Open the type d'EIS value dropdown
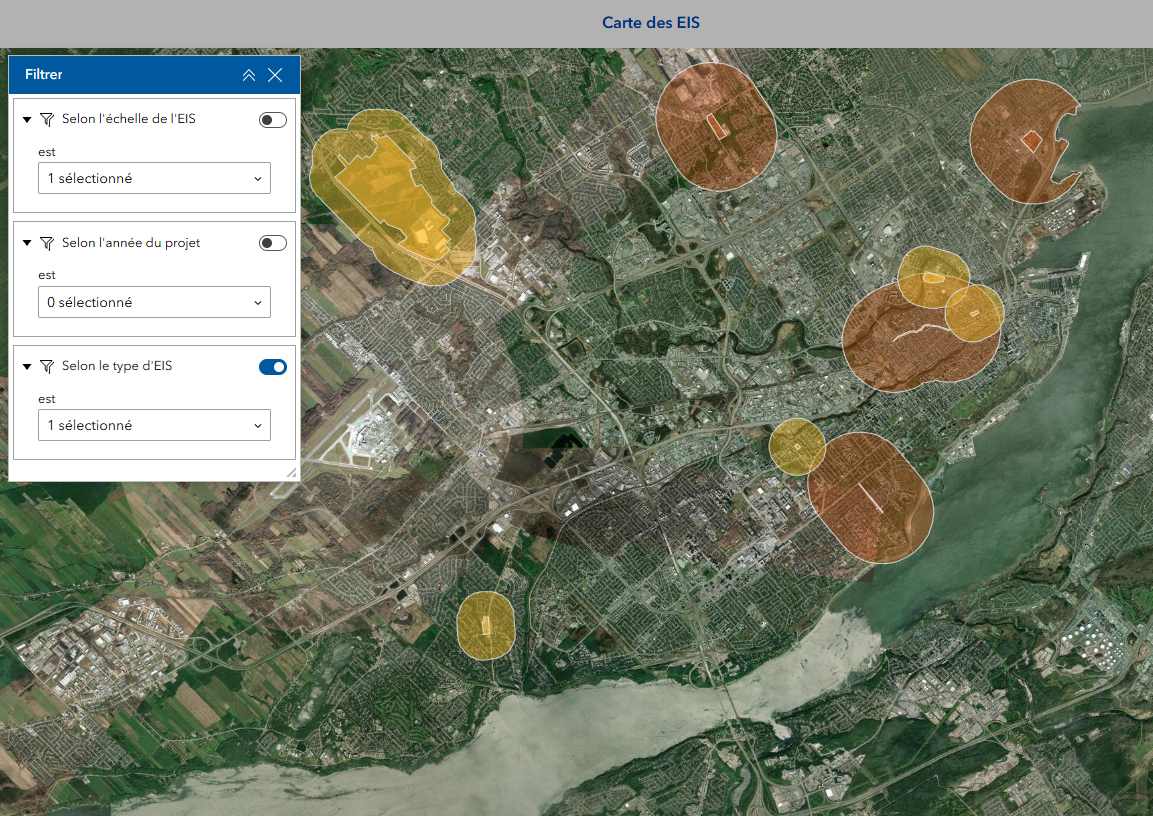The width and height of the screenshot is (1153, 816). tap(154, 425)
